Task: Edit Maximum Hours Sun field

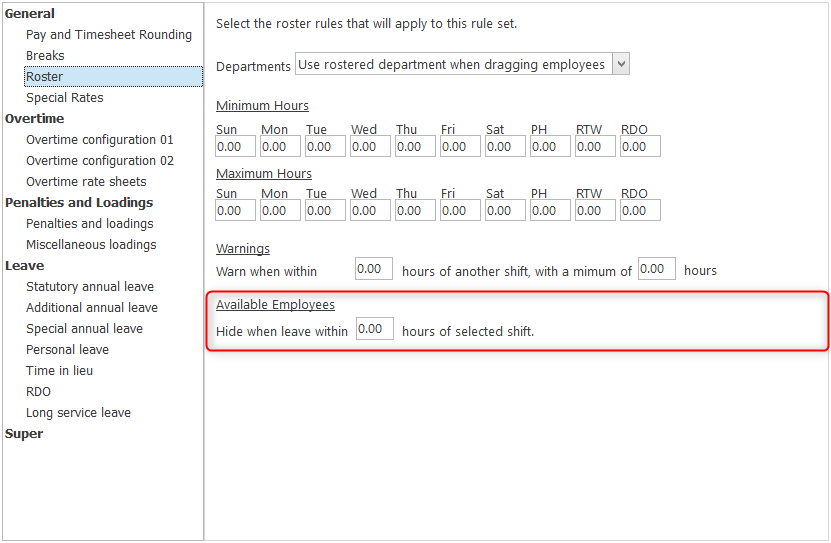Action: coord(235,210)
